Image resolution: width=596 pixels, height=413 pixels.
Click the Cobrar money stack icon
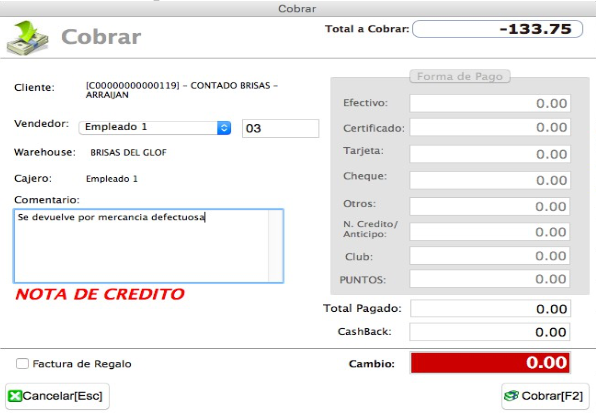pyautogui.click(x=28, y=38)
